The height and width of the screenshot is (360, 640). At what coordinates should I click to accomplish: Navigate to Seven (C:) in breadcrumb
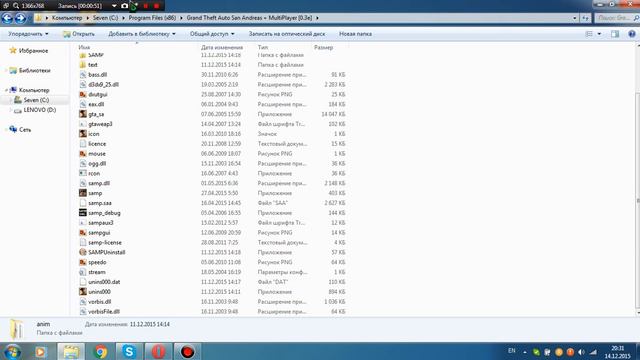[105, 18]
